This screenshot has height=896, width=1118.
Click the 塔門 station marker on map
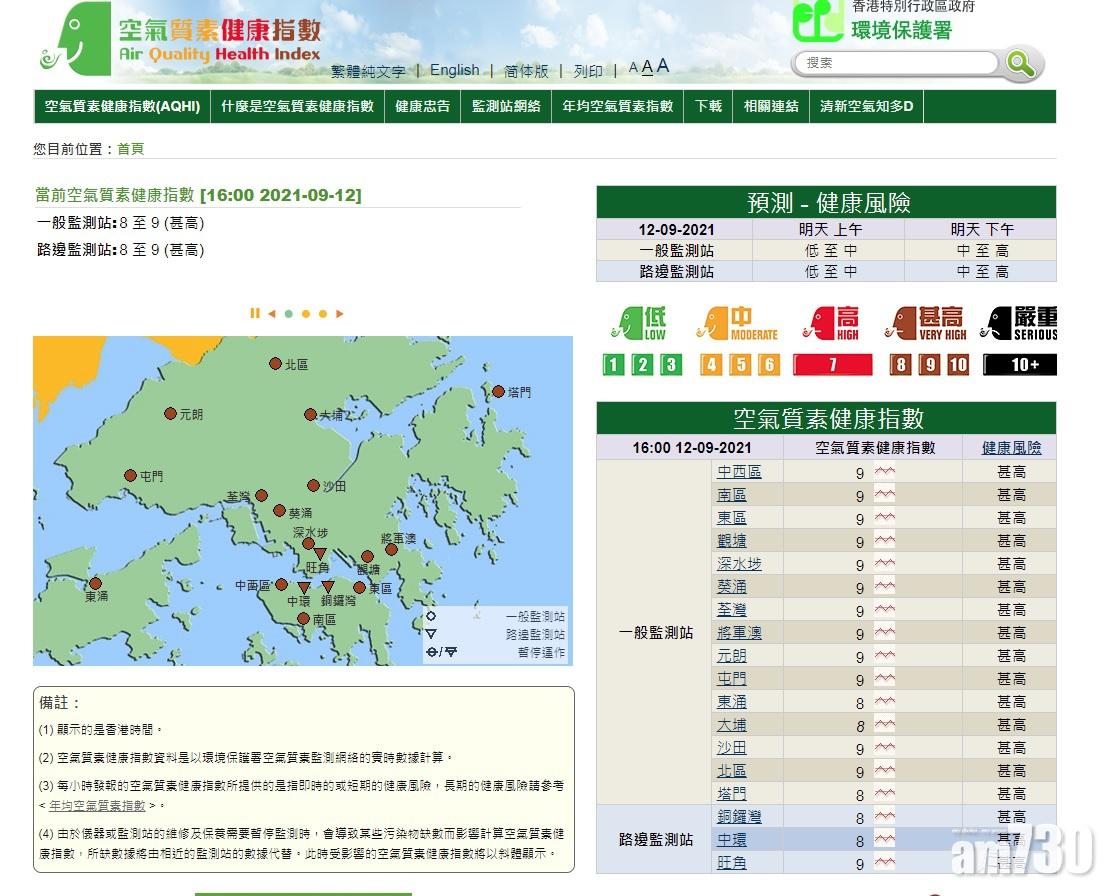[498, 391]
